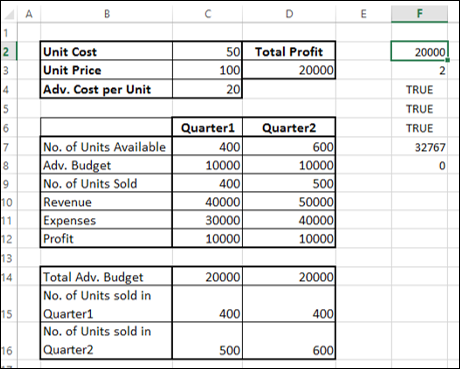The image size is (460, 369).
Task: Click the Unit Cost value 50
Action: [x=207, y=51]
